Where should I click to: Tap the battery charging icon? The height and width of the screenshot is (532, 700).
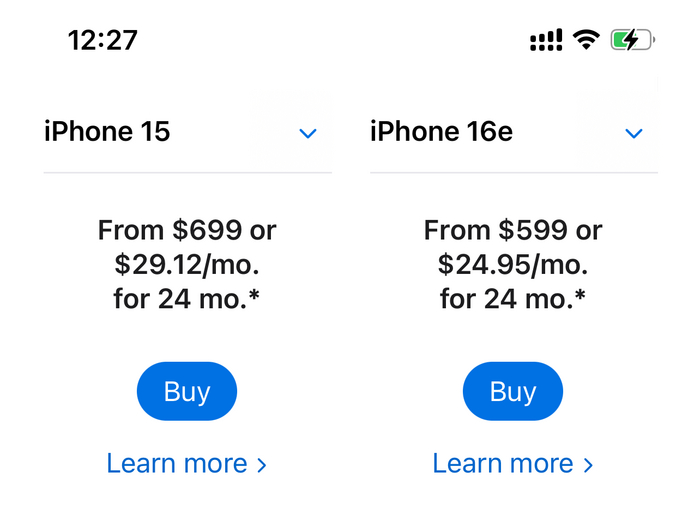click(x=633, y=40)
